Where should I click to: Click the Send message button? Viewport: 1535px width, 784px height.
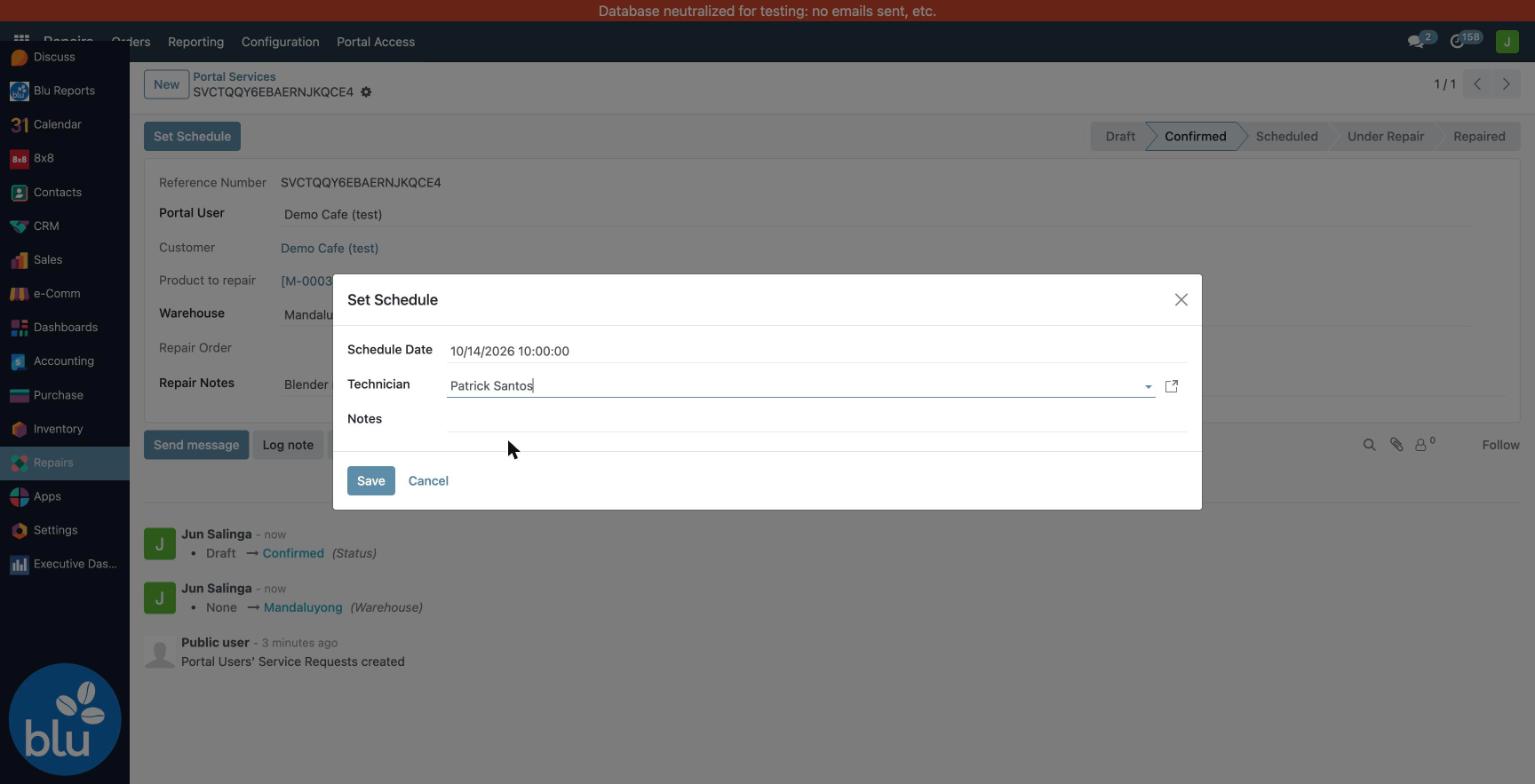click(196, 445)
